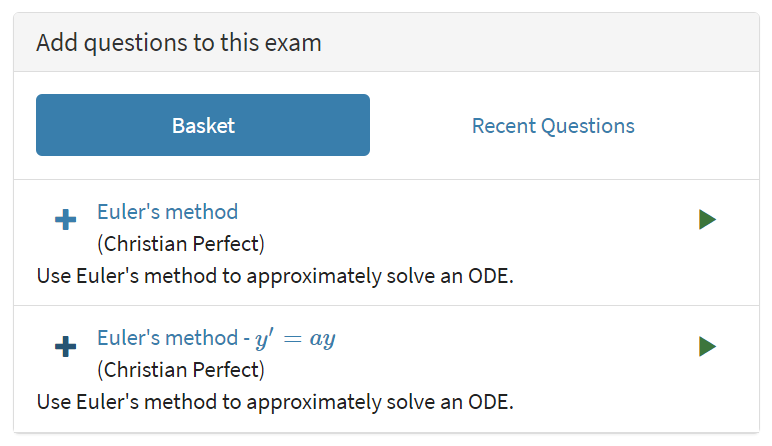
Task: Hit the green play triangle in the bottom question row
Action: pos(707,347)
